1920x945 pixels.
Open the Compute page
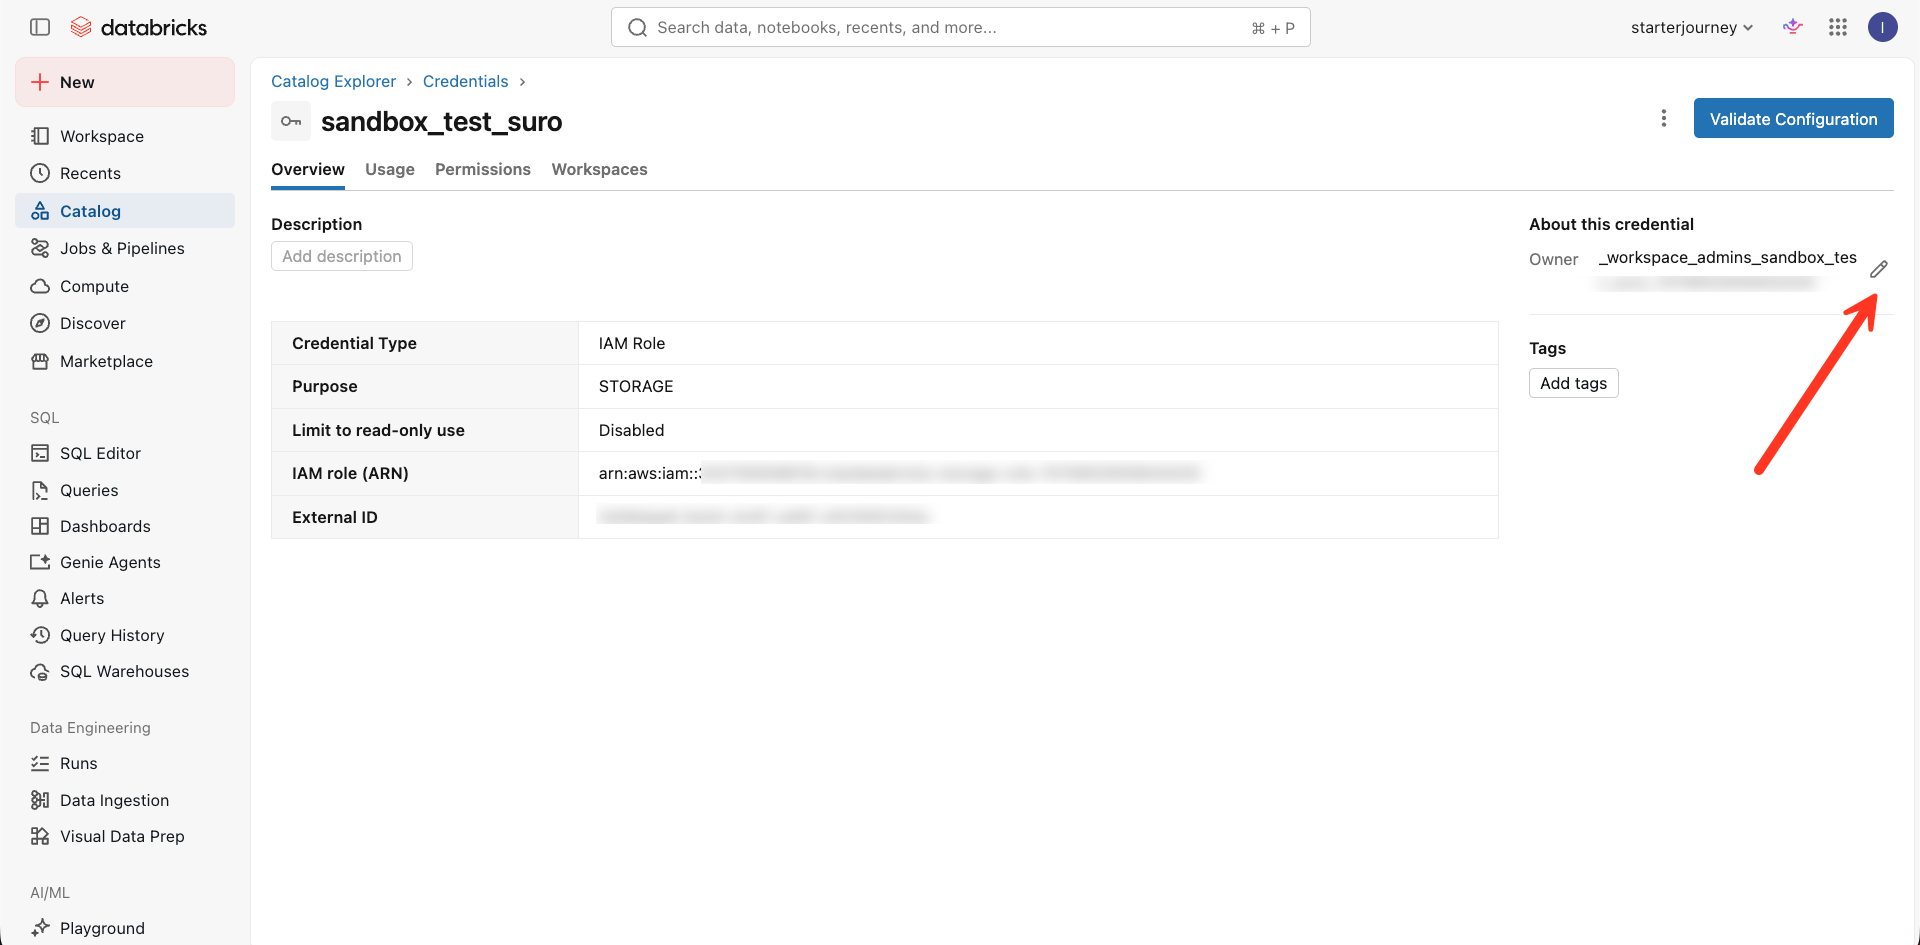[x=125, y=286]
